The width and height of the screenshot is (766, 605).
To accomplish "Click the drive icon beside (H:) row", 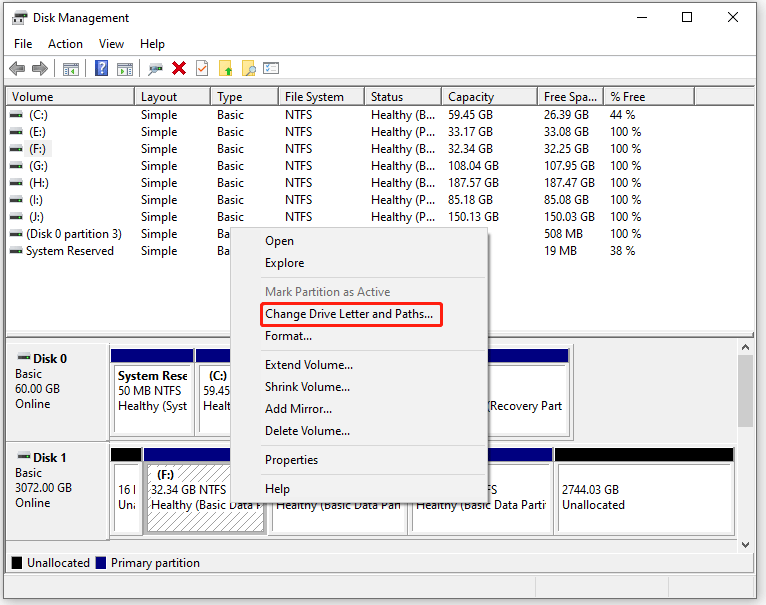I will click(x=16, y=183).
